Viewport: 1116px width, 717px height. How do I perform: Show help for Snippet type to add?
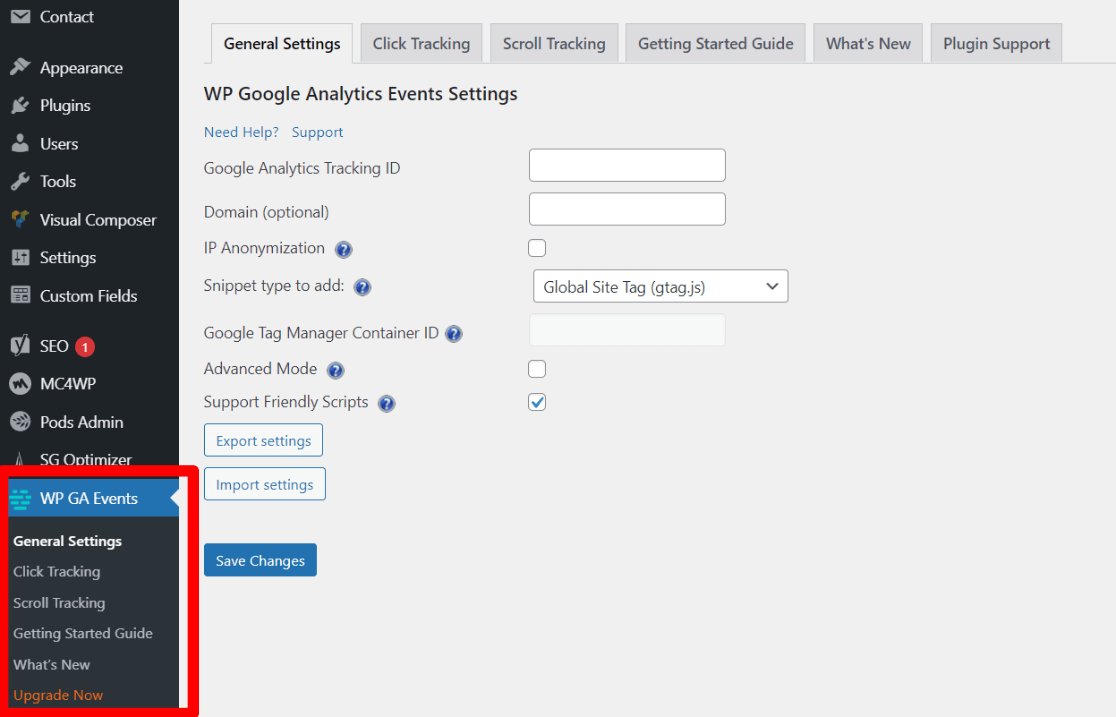click(x=362, y=287)
